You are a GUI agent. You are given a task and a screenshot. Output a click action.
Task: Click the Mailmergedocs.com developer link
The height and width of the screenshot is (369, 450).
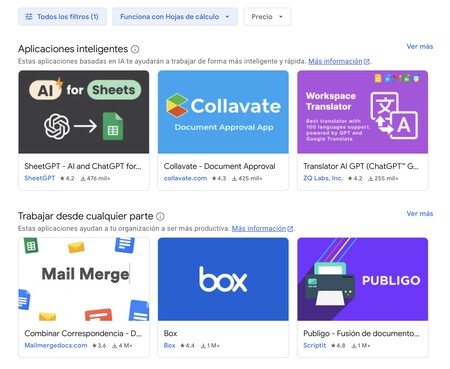pos(56,345)
